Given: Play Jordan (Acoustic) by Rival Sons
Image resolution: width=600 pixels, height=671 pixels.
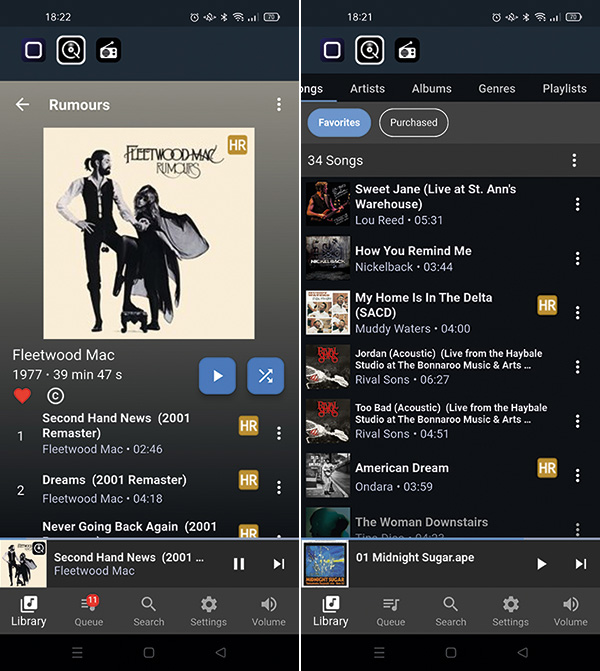Looking at the screenshot, I should point(449,367).
